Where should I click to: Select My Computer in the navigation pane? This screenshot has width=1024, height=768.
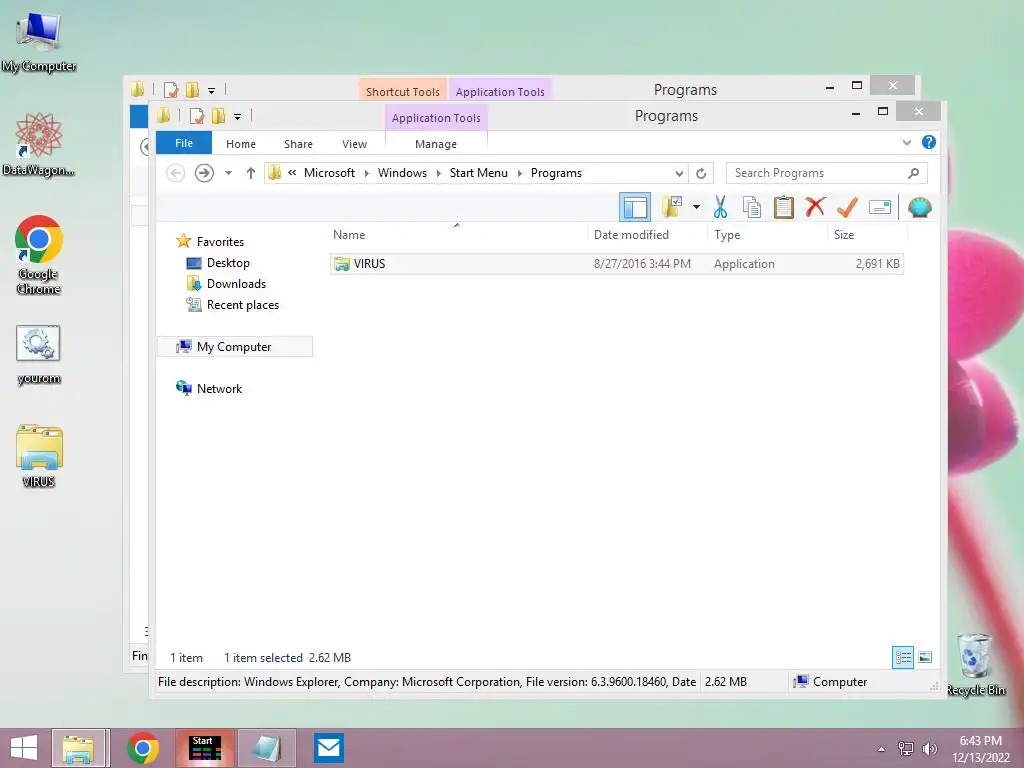click(234, 347)
